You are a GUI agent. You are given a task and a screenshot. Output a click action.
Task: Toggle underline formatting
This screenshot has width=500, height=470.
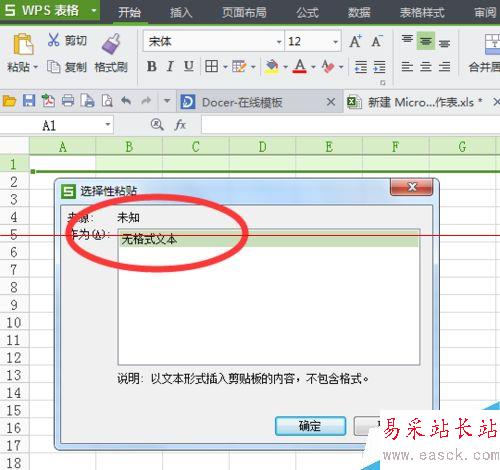pyautogui.click(x=189, y=66)
